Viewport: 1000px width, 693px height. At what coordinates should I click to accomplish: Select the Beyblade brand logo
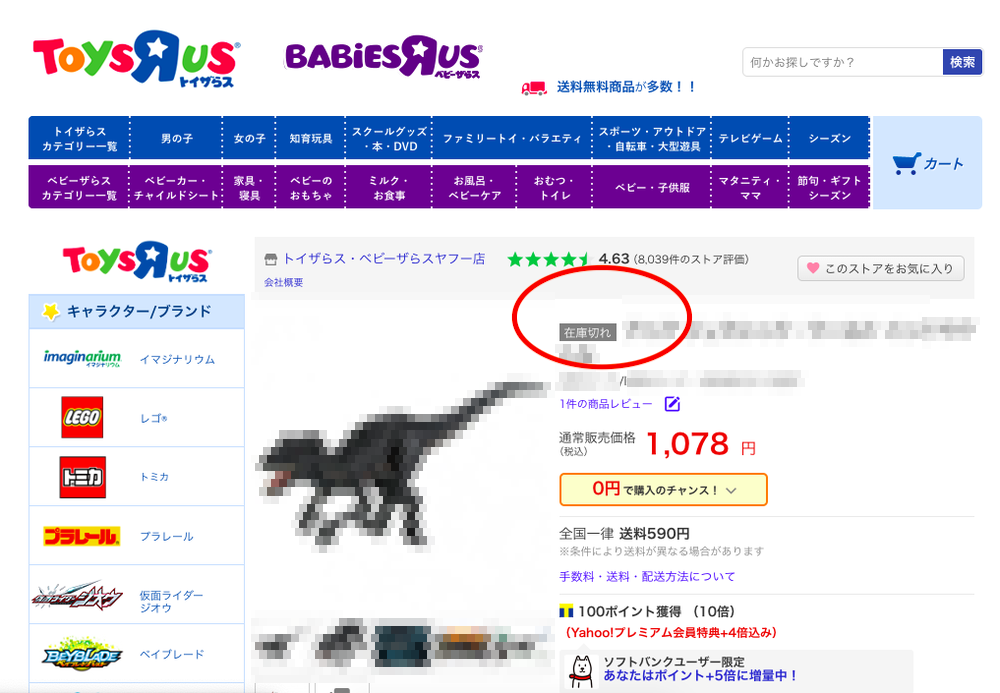(x=82, y=653)
